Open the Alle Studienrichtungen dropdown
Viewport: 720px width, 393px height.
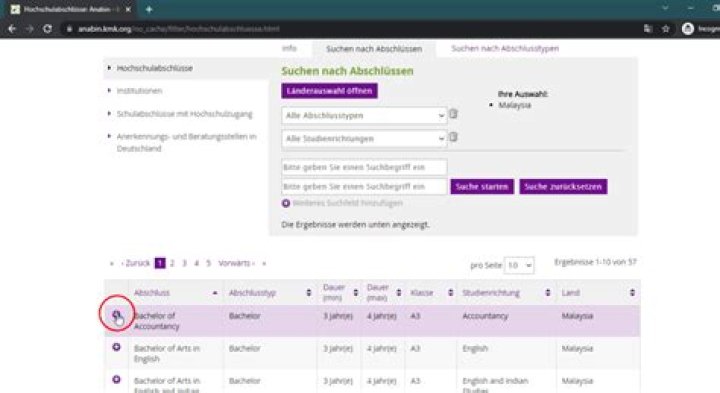pos(364,139)
